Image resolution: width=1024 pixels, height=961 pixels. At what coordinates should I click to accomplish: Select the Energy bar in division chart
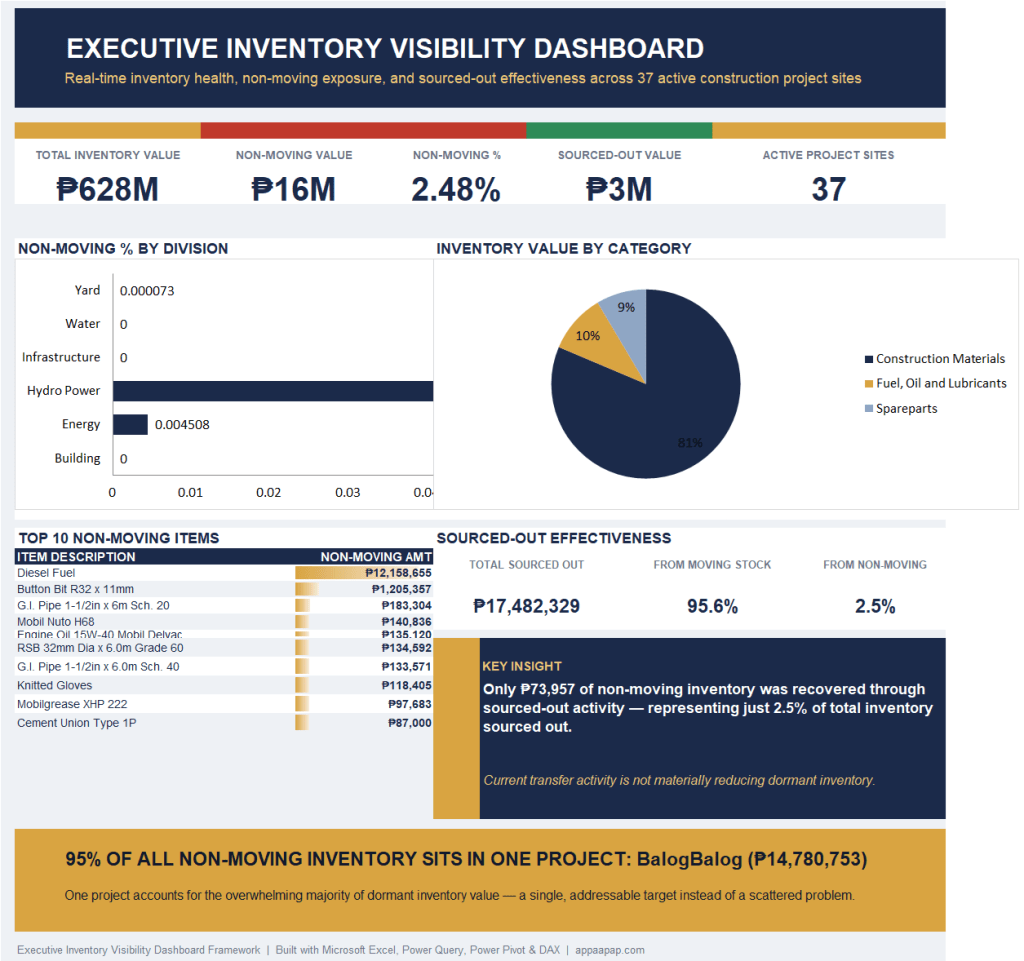point(130,424)
